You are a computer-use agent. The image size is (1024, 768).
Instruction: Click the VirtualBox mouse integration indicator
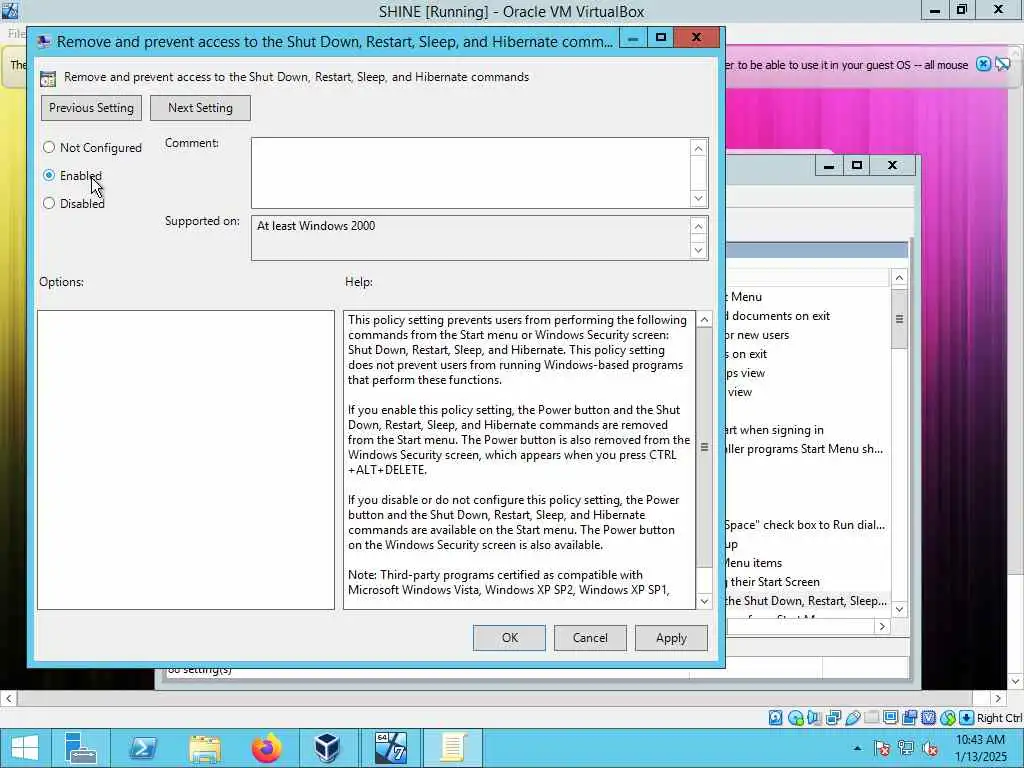tap(947, 718)
